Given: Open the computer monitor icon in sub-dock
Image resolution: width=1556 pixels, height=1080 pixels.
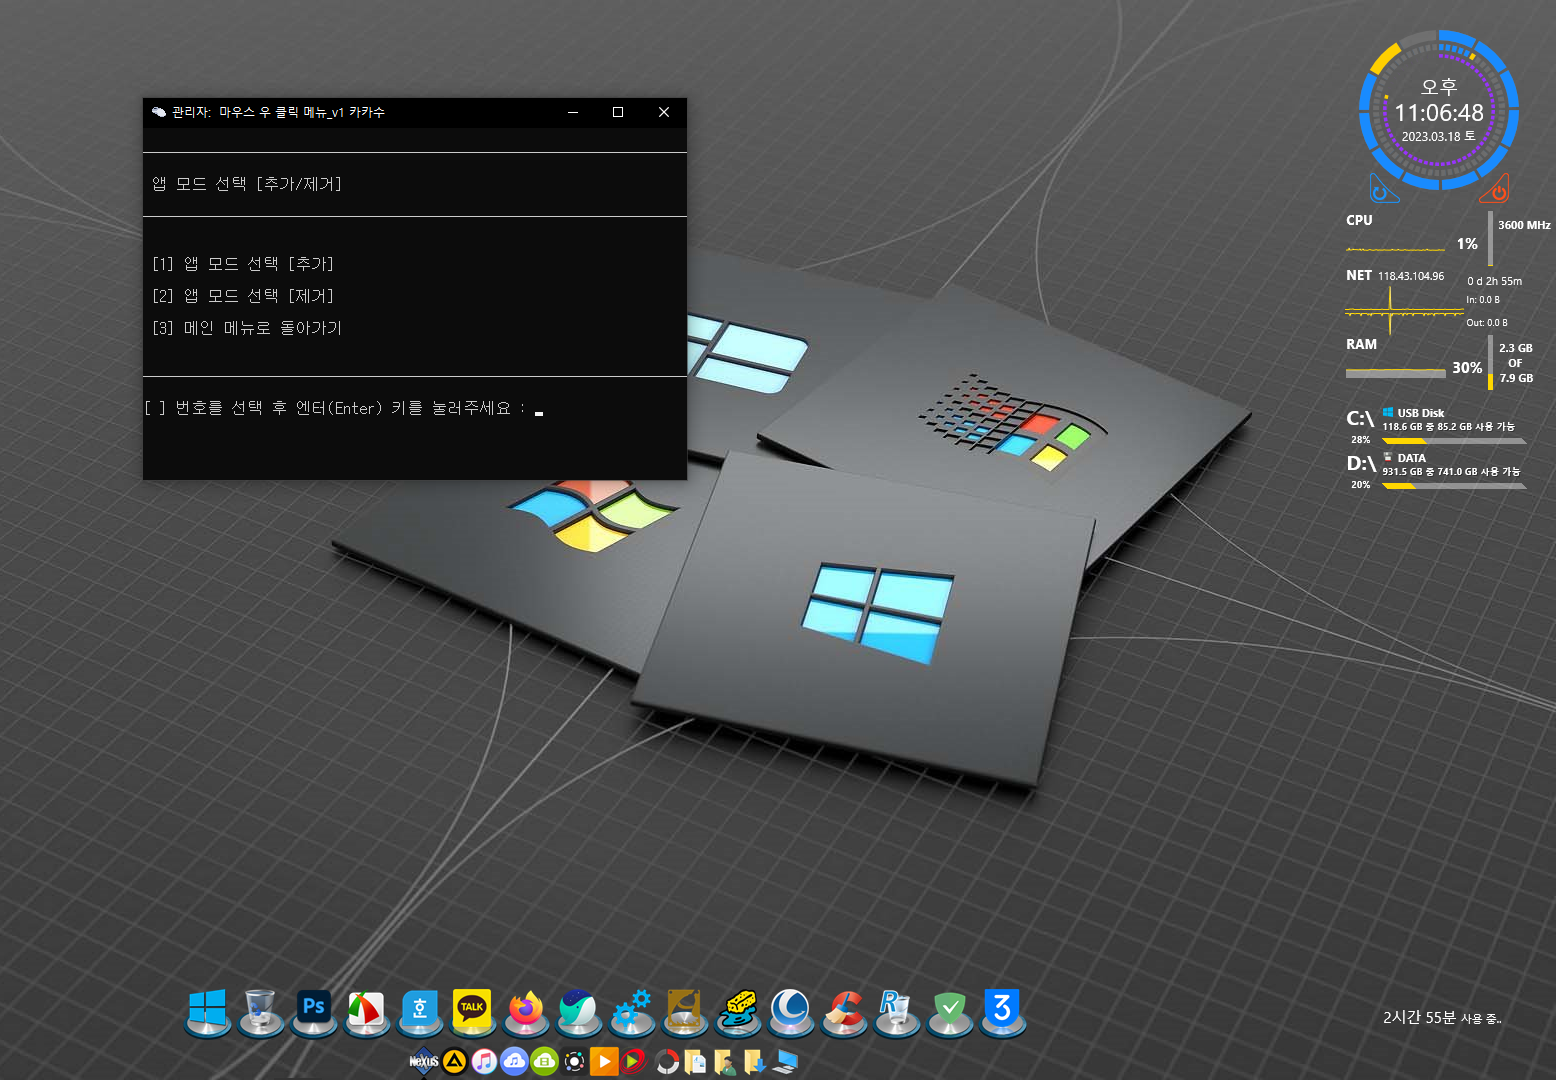Looking at the screenshot, I should click(x=785, y=1061).
